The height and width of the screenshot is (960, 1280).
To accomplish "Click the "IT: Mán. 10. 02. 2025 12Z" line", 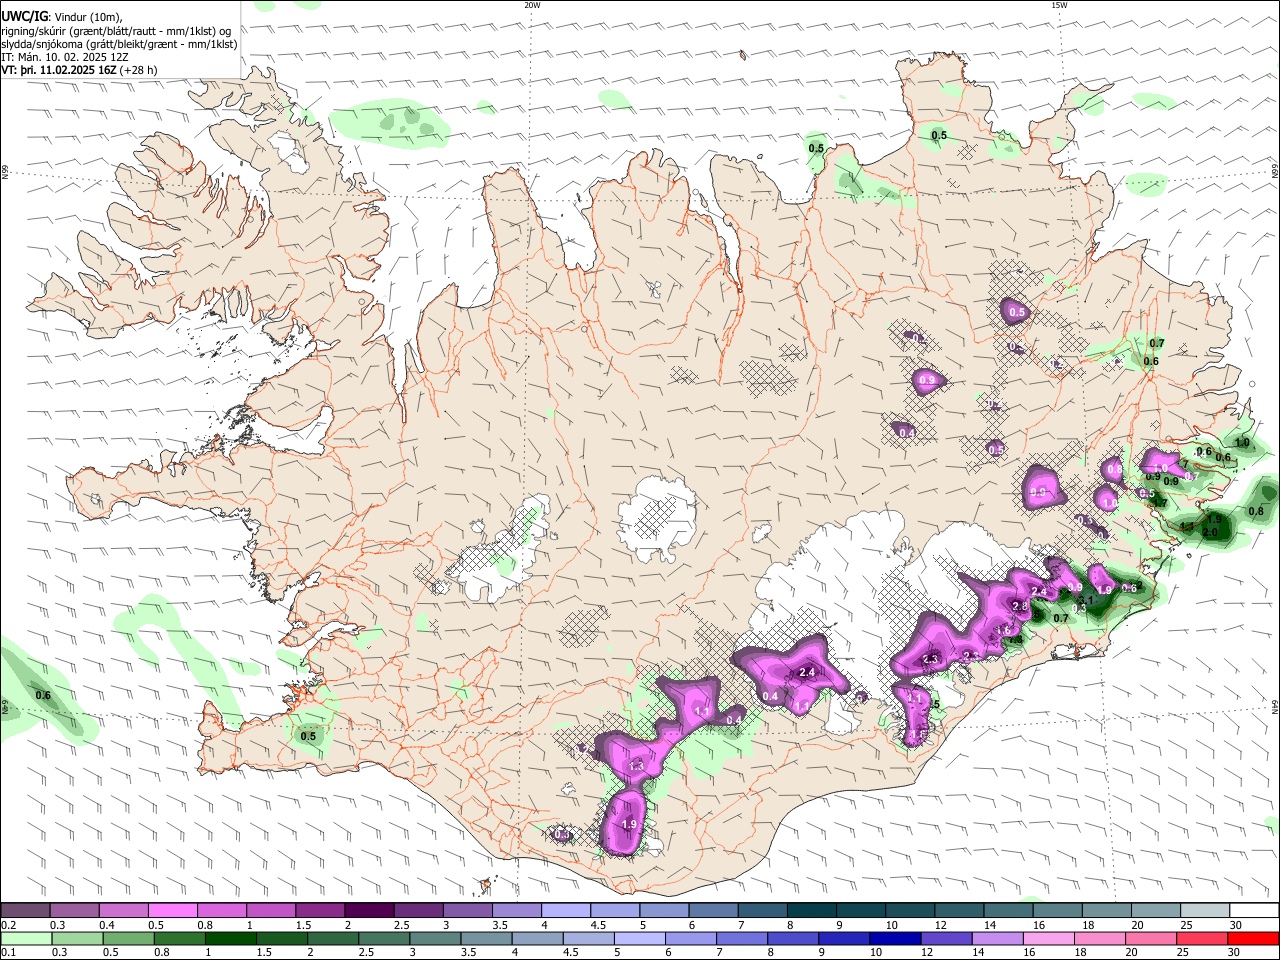I will tap(65, 57).
